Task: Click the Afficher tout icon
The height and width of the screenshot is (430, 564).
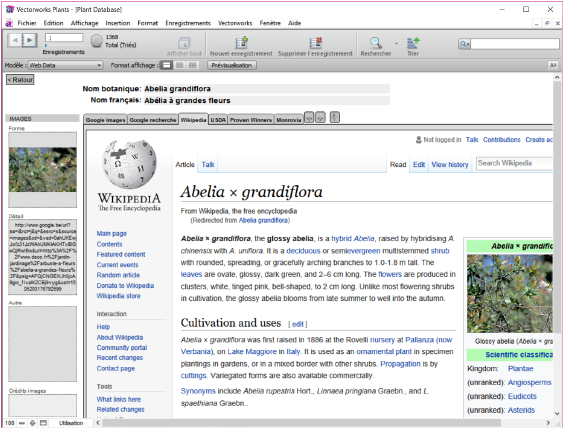Action: 184,43
